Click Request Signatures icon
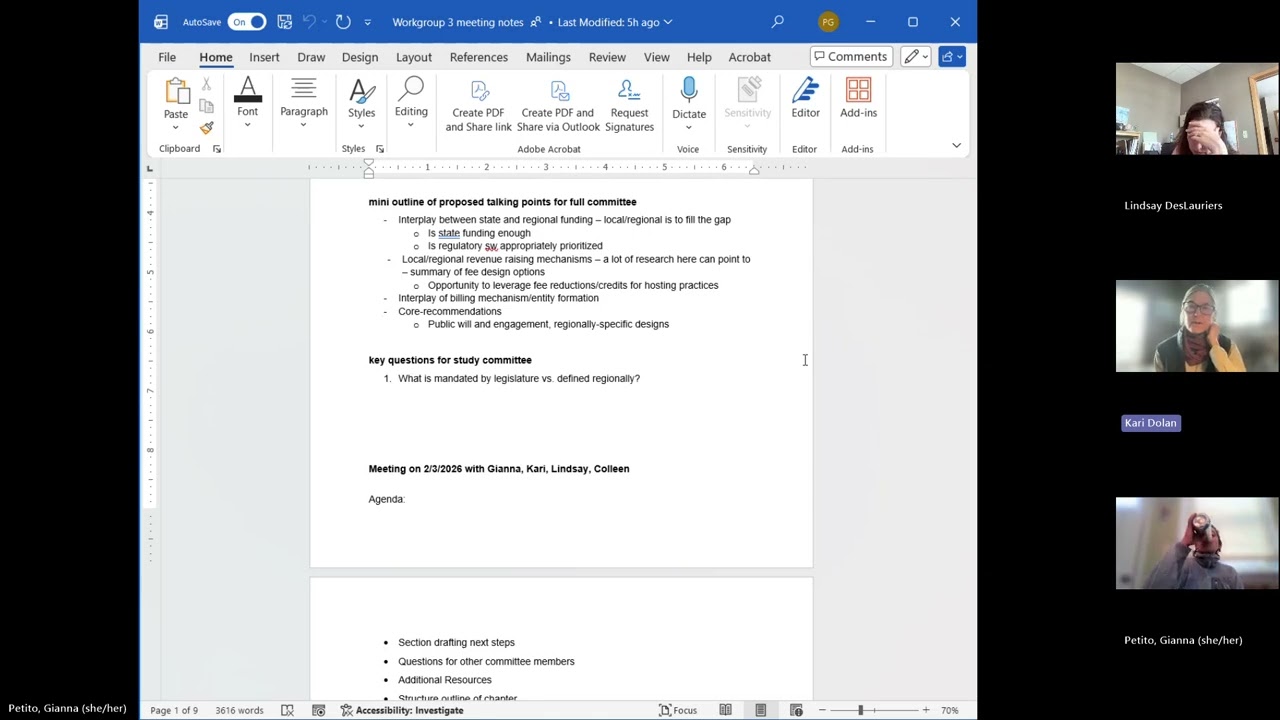The width and height of the screenshot is (1280, 720). [x=629, y=105]
